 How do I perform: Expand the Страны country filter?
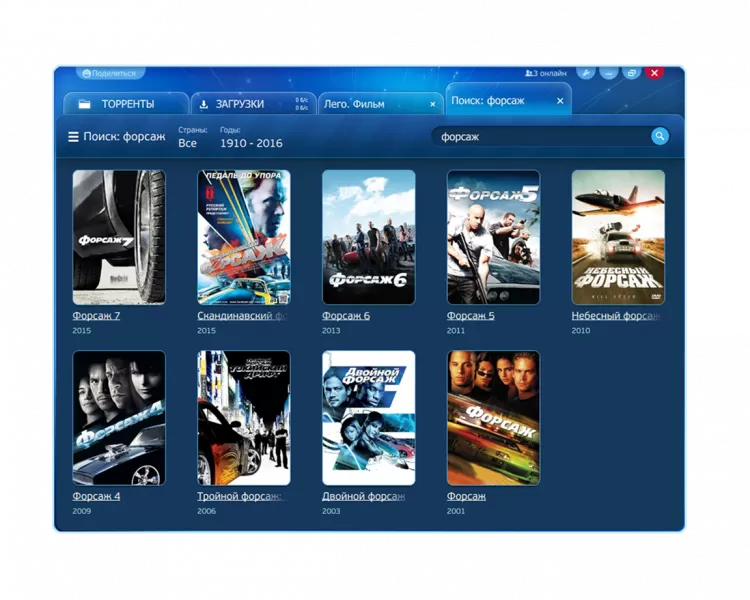(x=188, y=143)
